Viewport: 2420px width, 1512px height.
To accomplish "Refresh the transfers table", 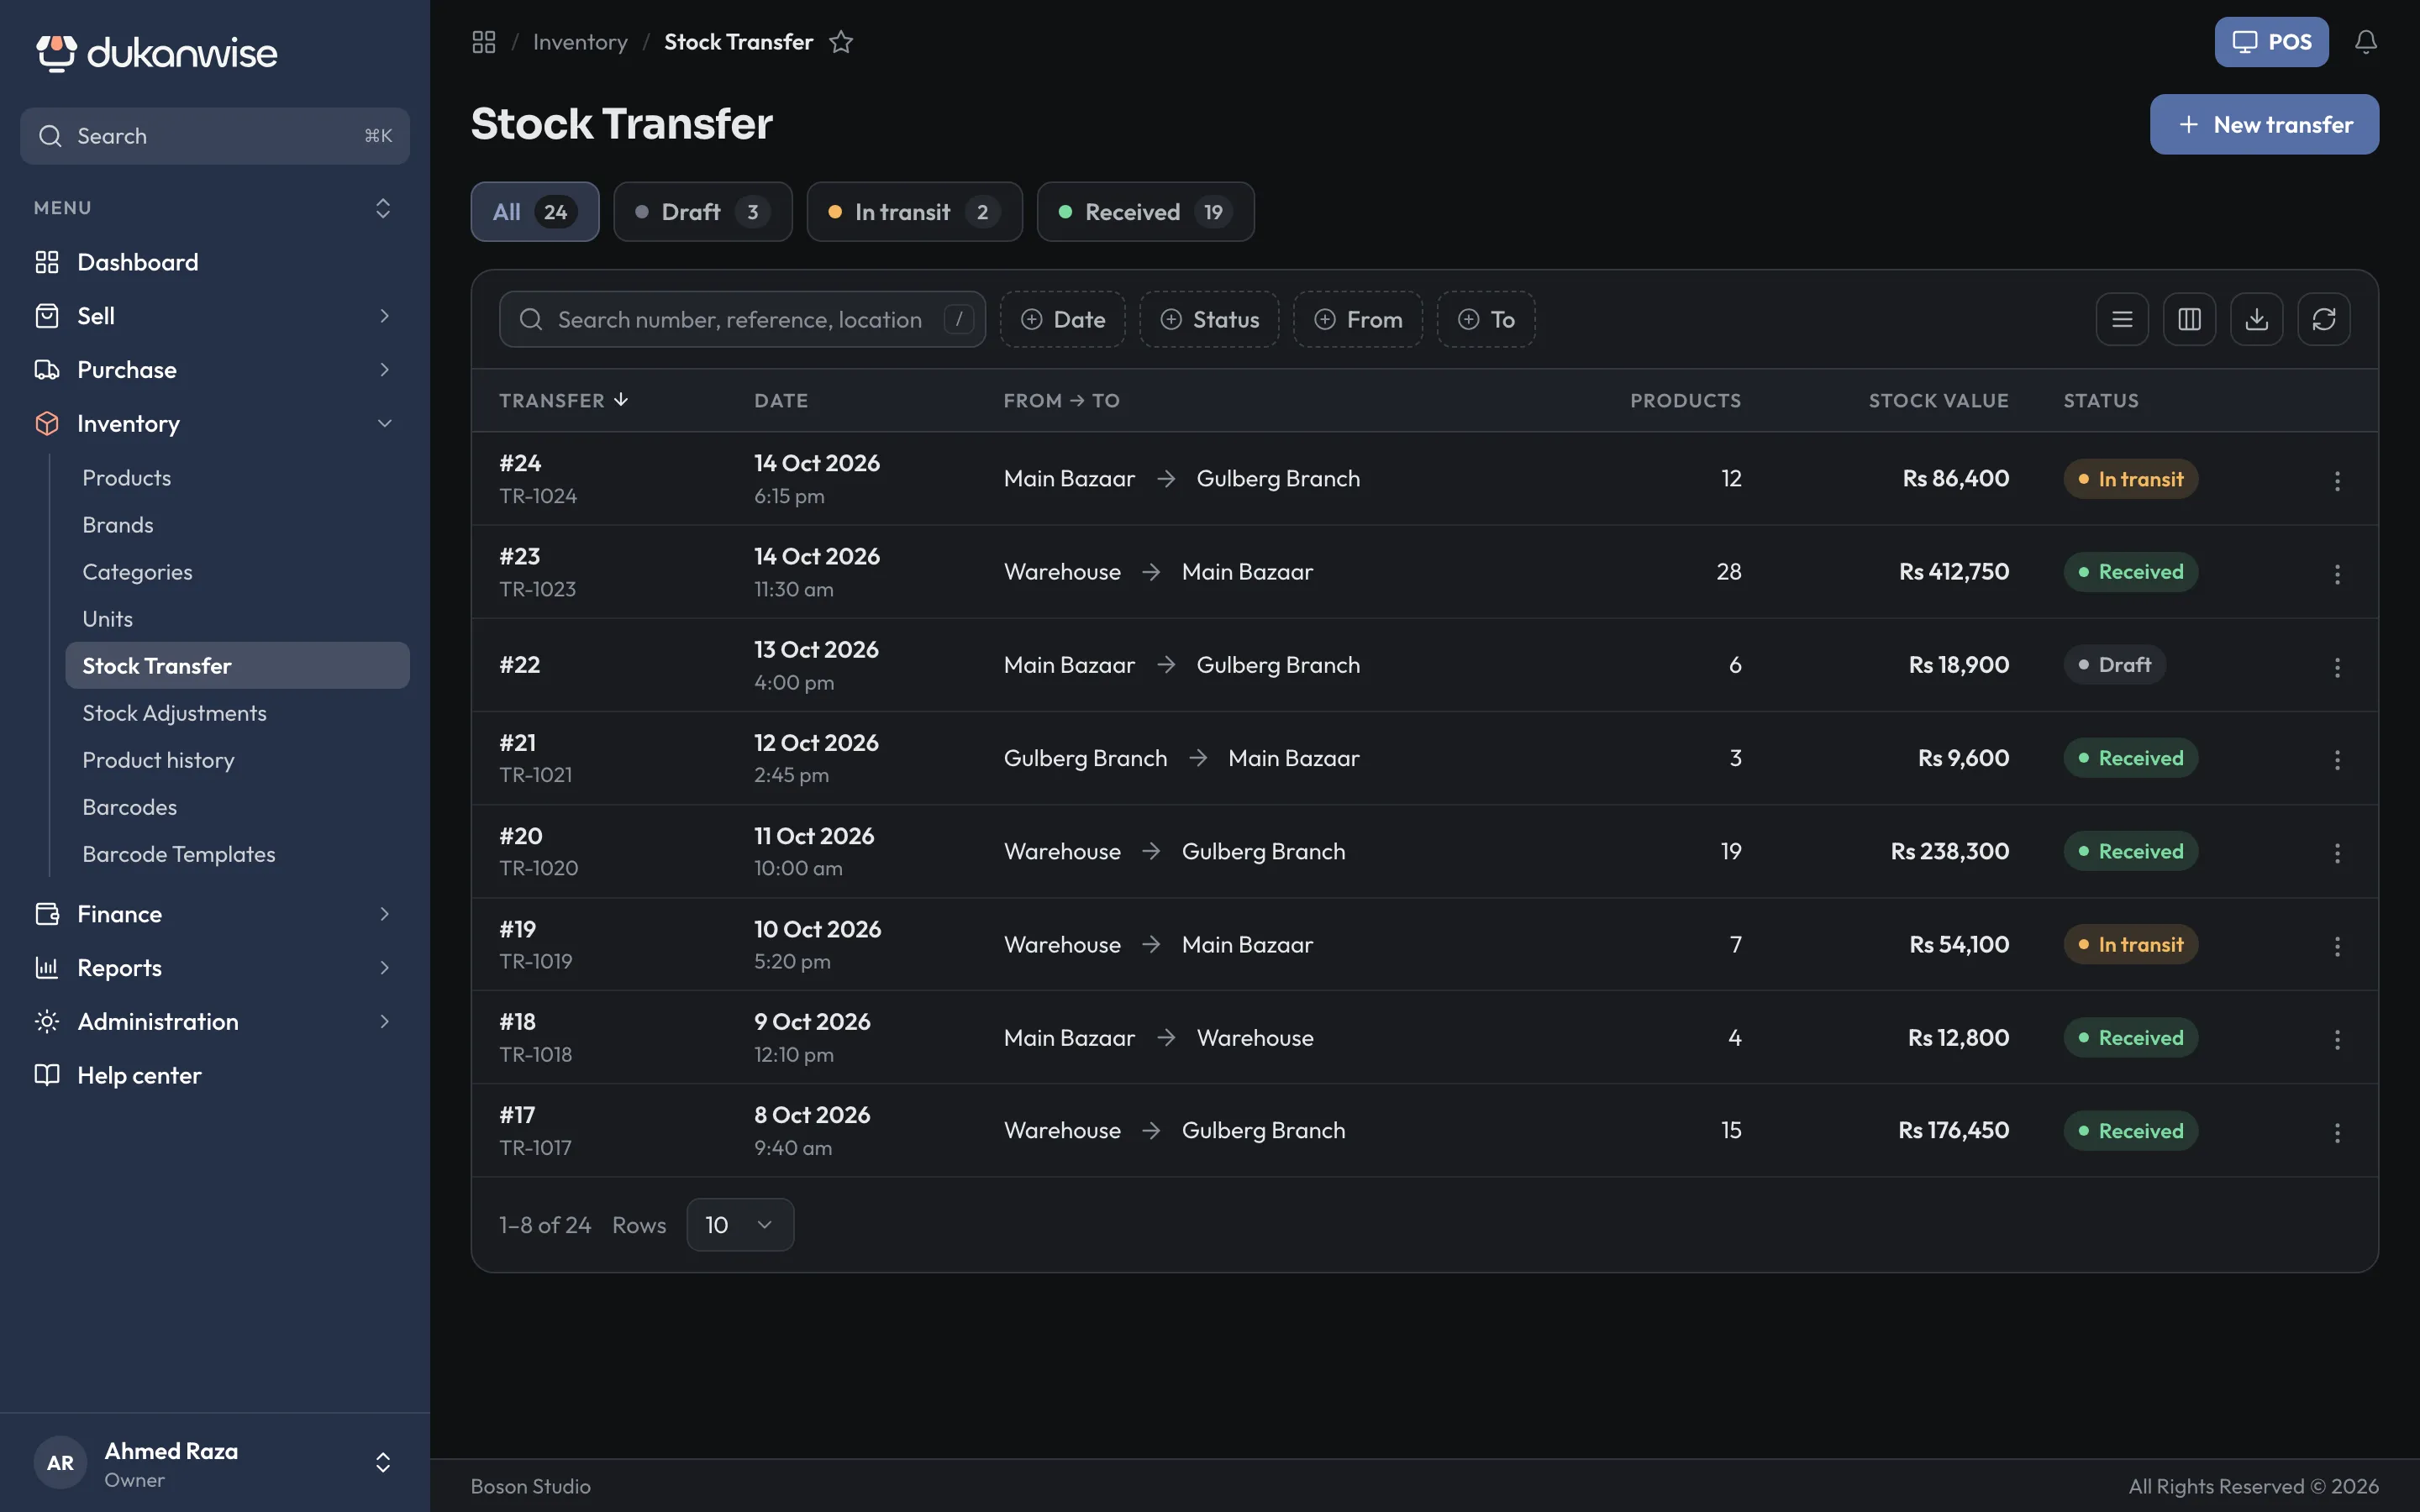I will coord(2323,319).
